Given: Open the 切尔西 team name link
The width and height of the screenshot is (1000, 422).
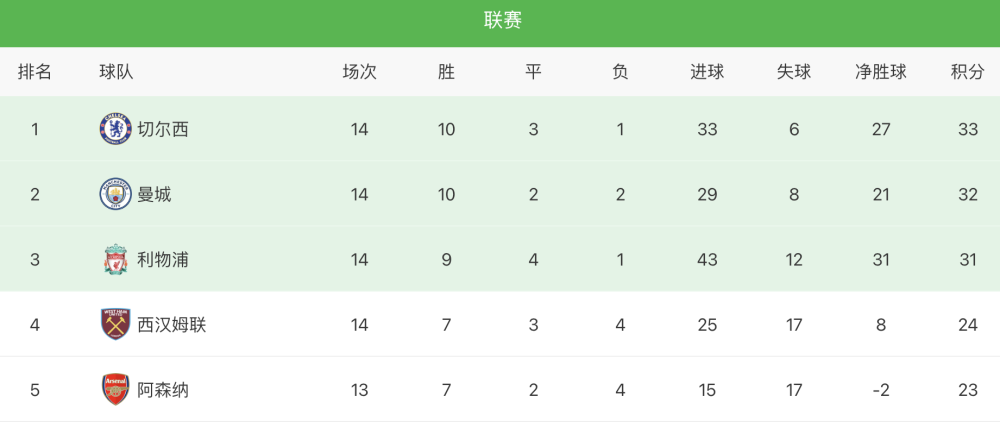Looking at the screenshot, I should [x=163, y=129].
